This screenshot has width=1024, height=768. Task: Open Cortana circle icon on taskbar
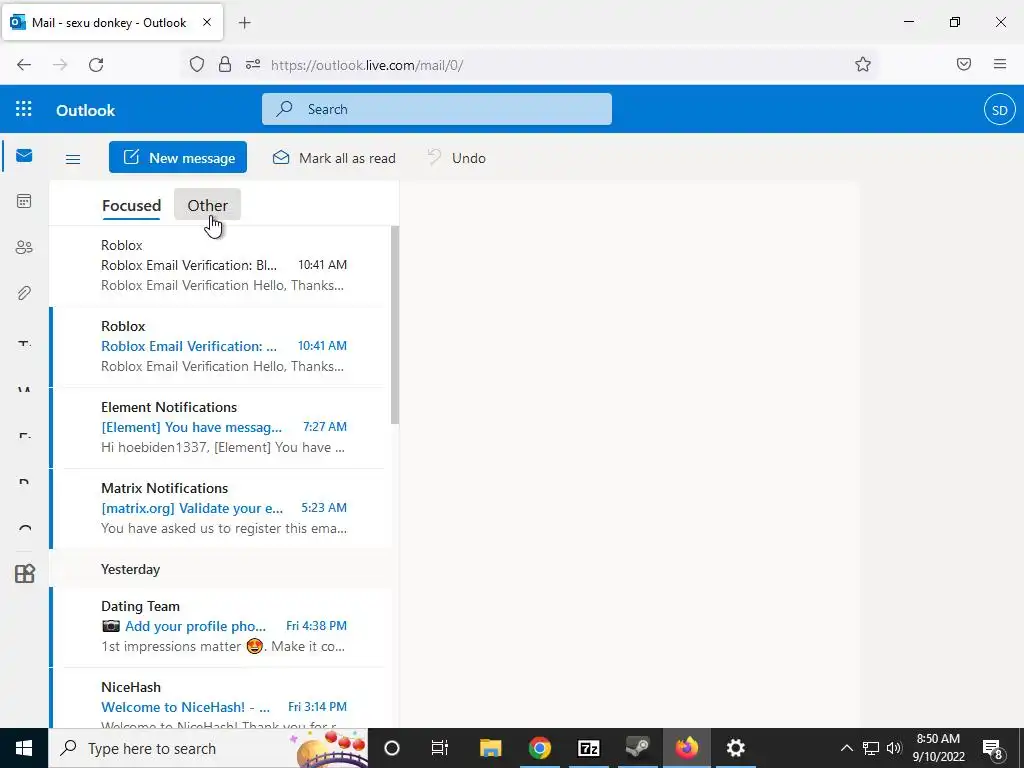click(x=392, y=748)
